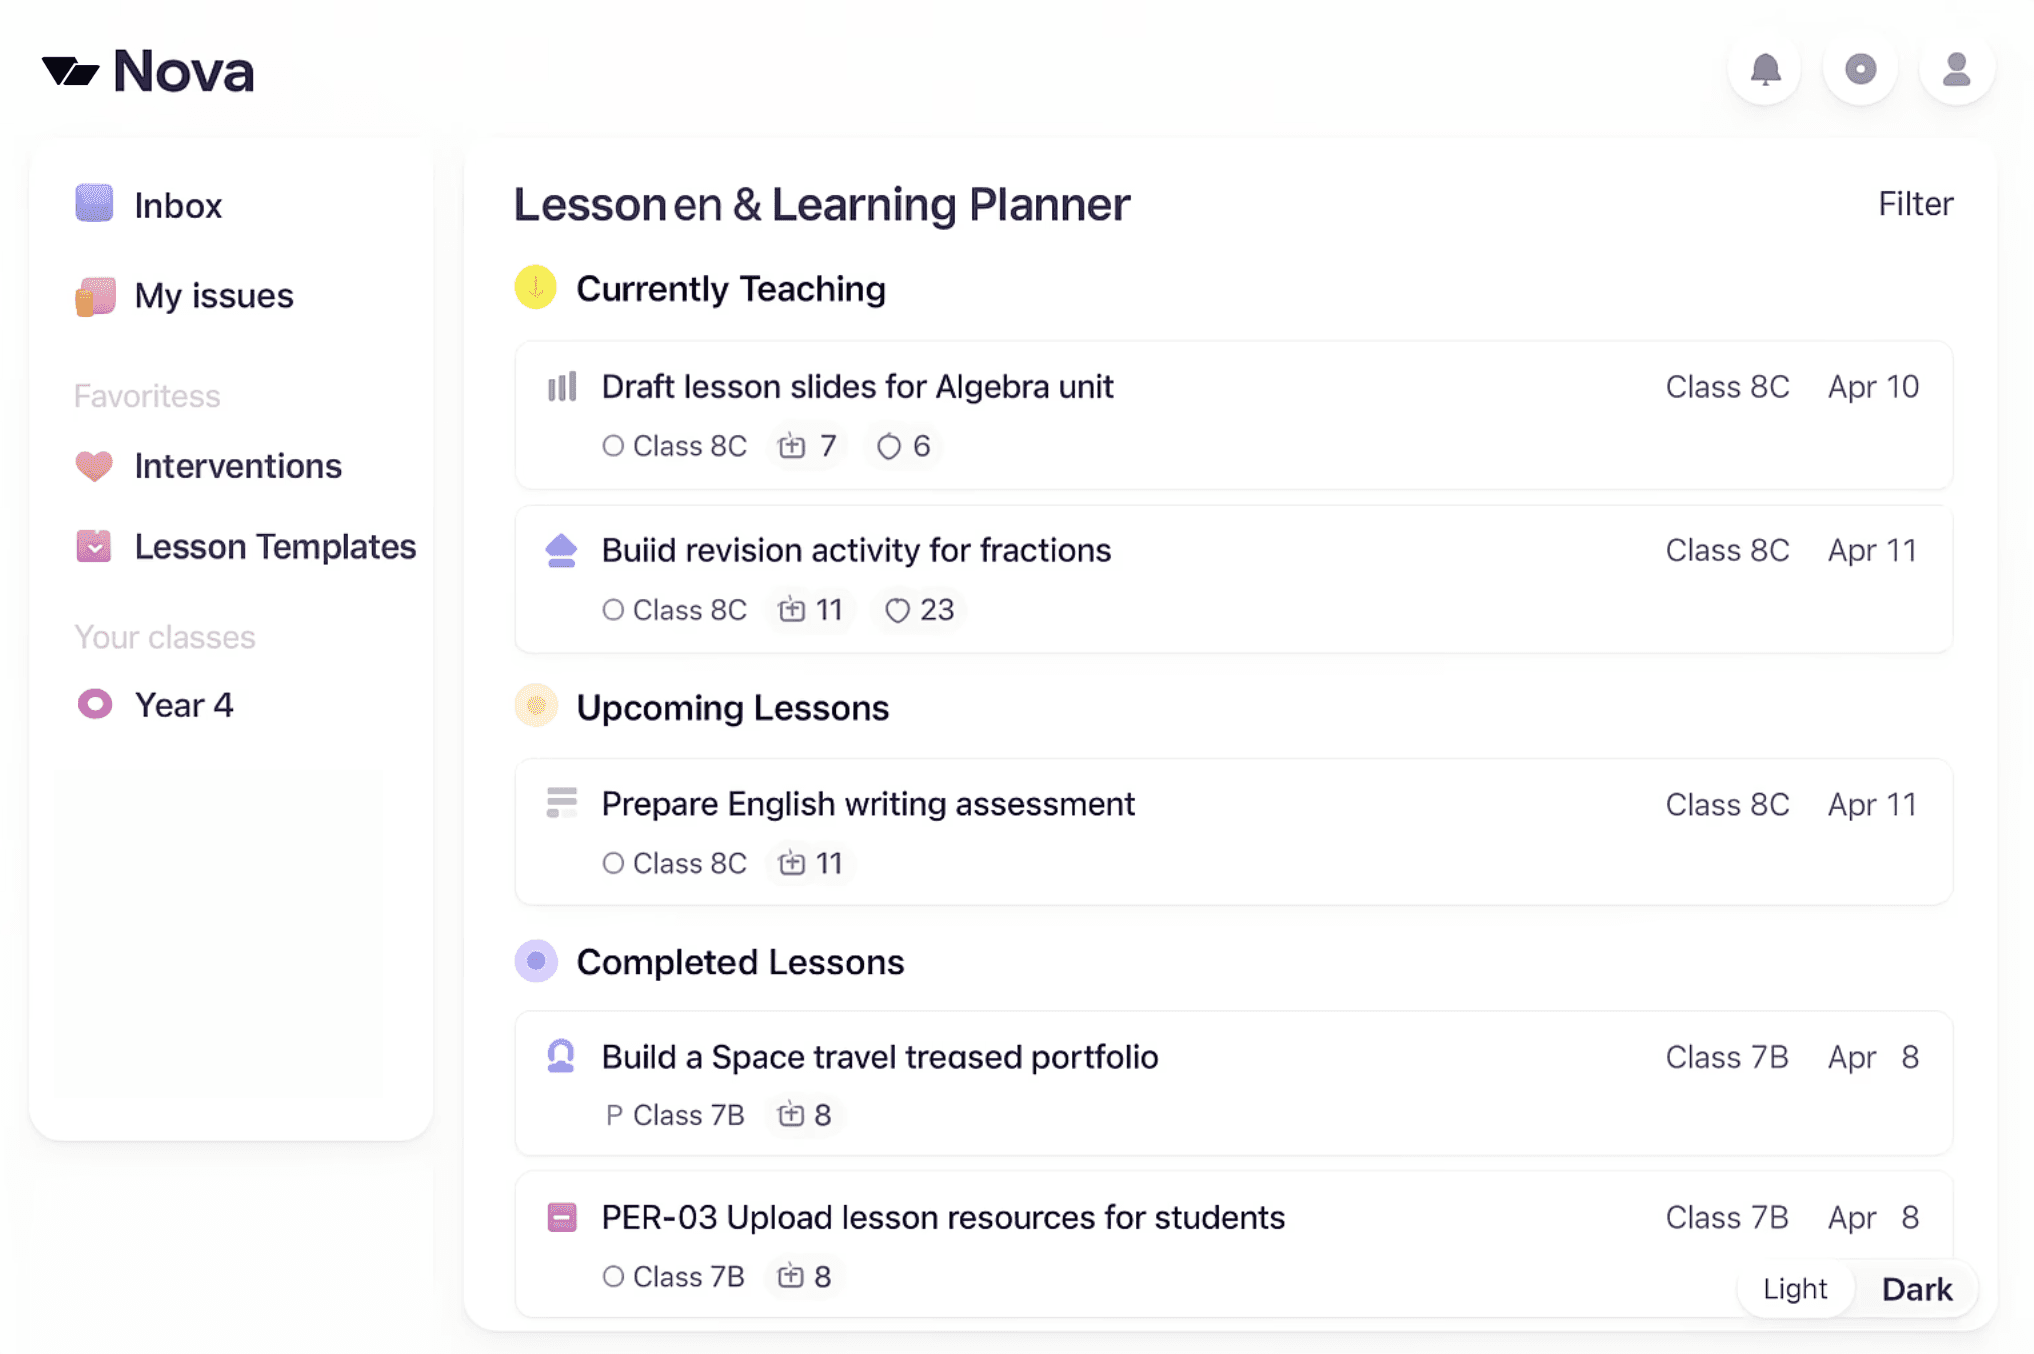Click the pink icon beside PER-03 task
This screenshot has width=2034, height=1354.
coord(562,1217)
